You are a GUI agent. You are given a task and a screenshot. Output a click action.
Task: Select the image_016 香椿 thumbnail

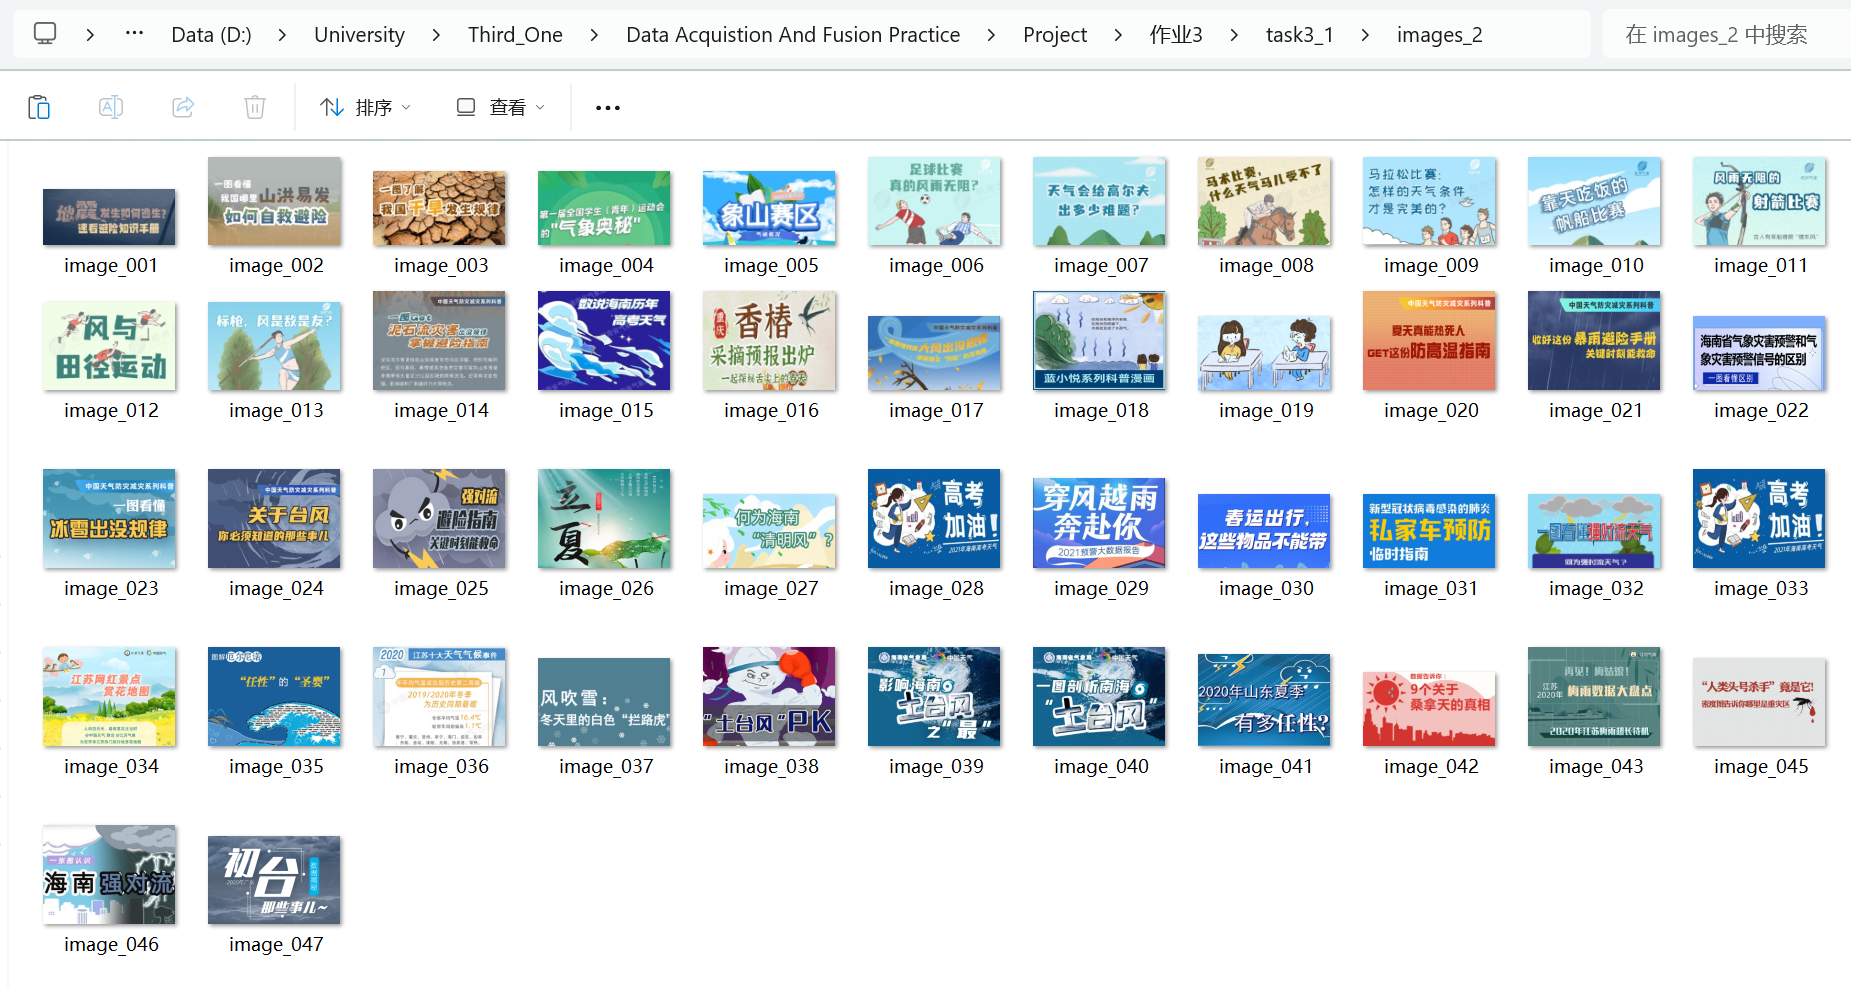tap(769, 341)
